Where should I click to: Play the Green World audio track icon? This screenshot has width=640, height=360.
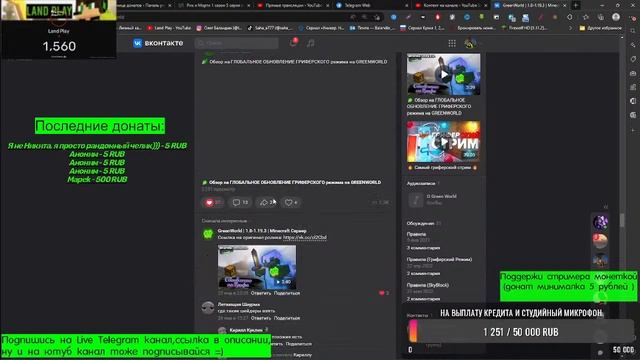coord(416,200)
